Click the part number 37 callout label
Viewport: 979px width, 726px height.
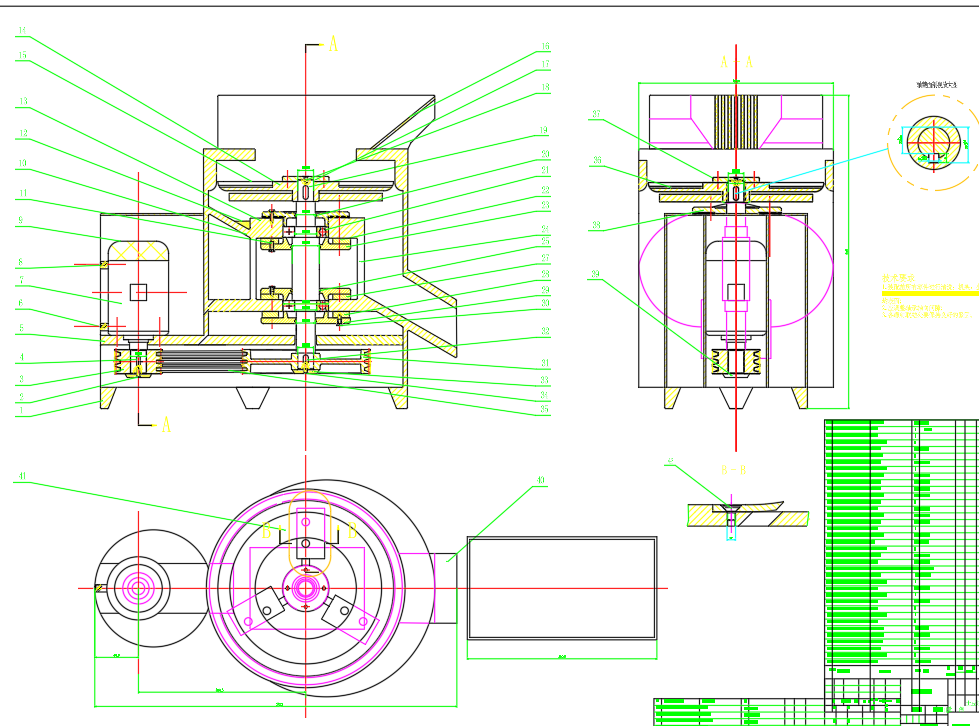[x=597, y=114]
